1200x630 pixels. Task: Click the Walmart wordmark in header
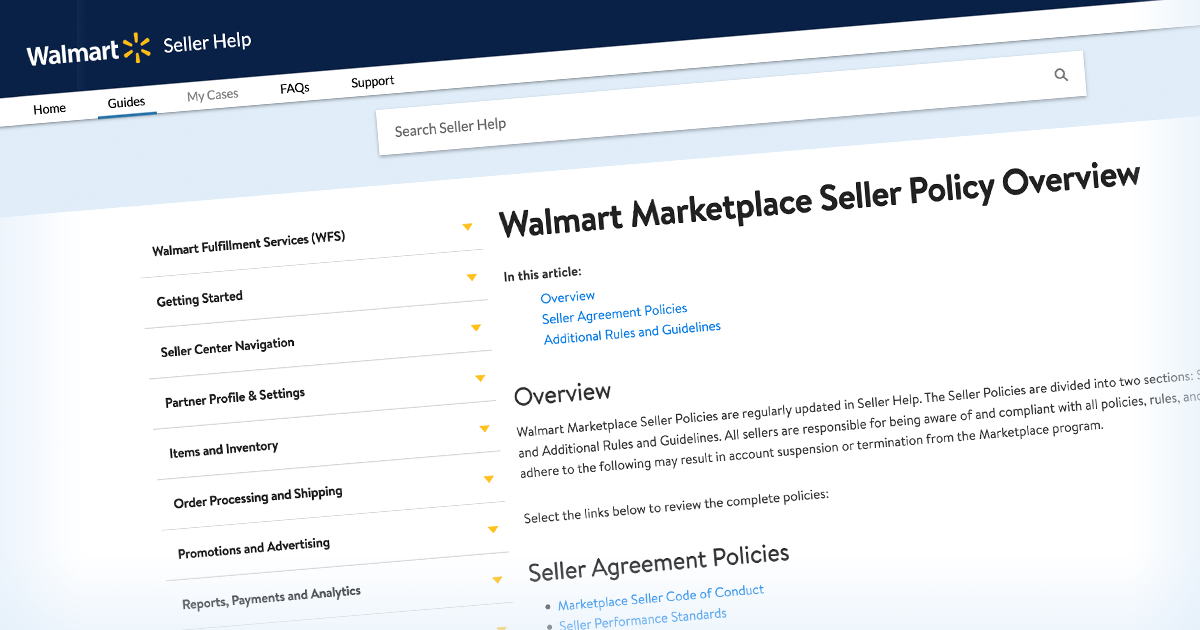[73, 54]
